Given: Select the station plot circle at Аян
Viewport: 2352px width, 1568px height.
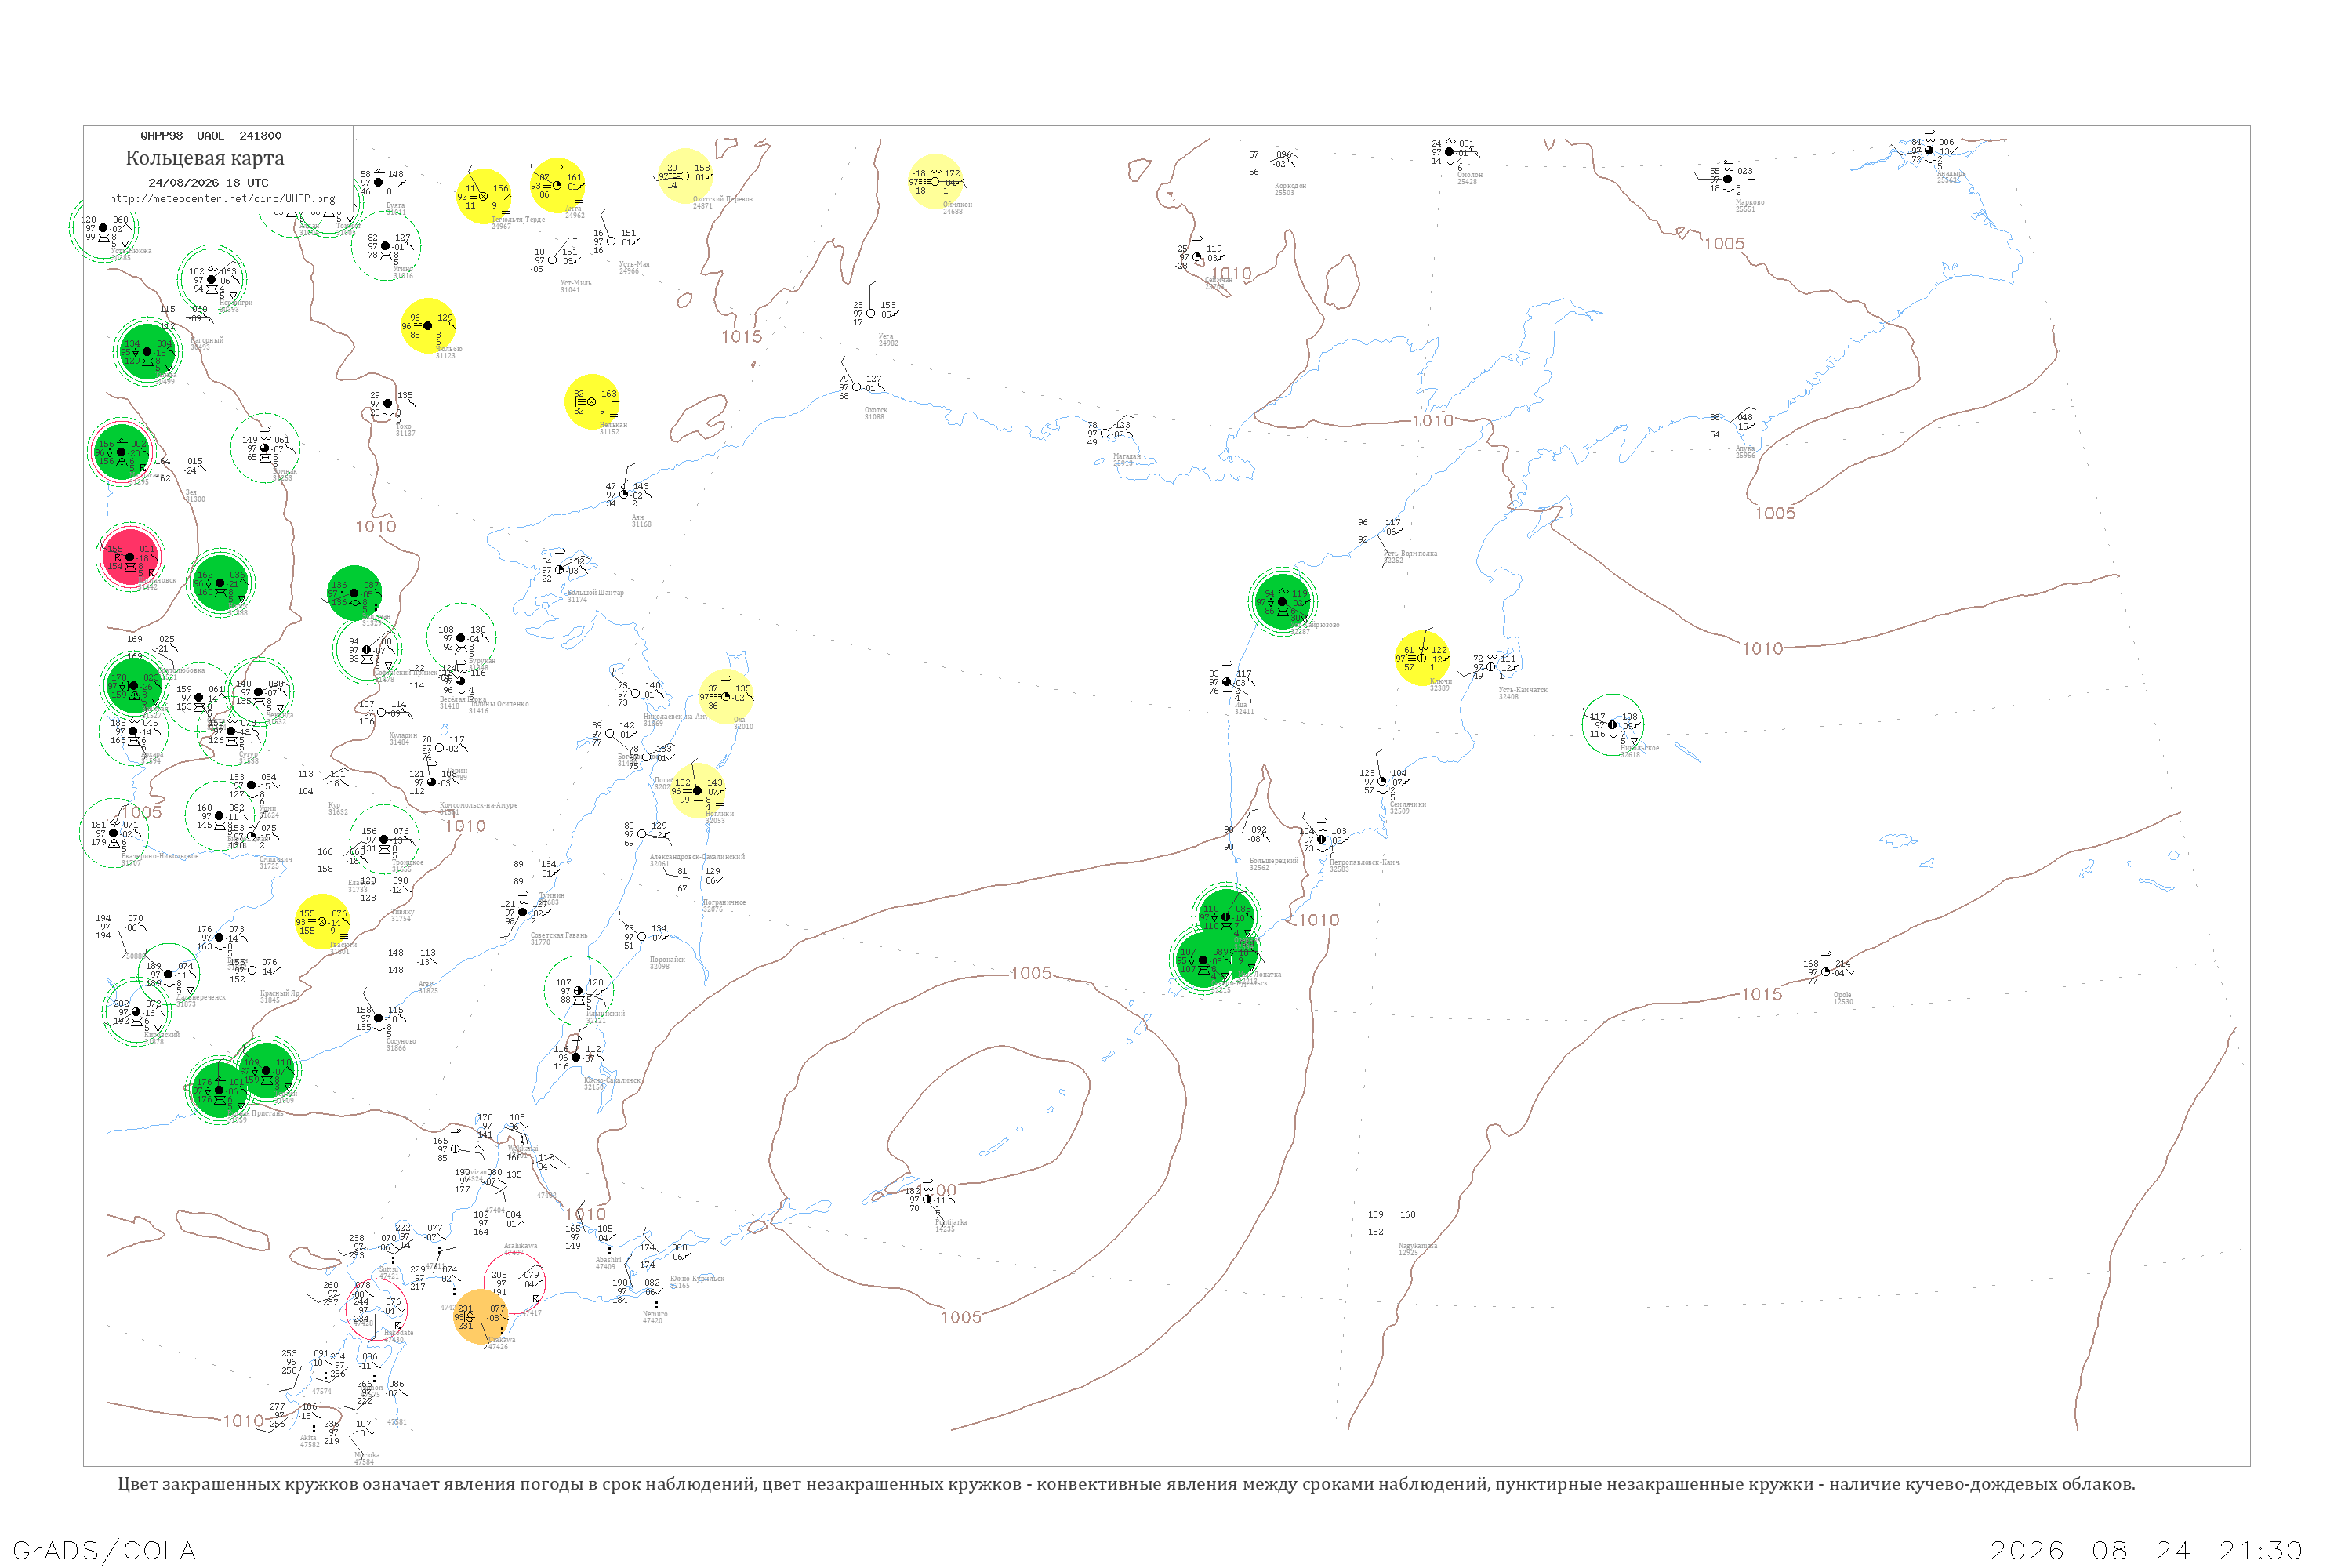Looking at the screenshot, I should [x=624, y=495].
